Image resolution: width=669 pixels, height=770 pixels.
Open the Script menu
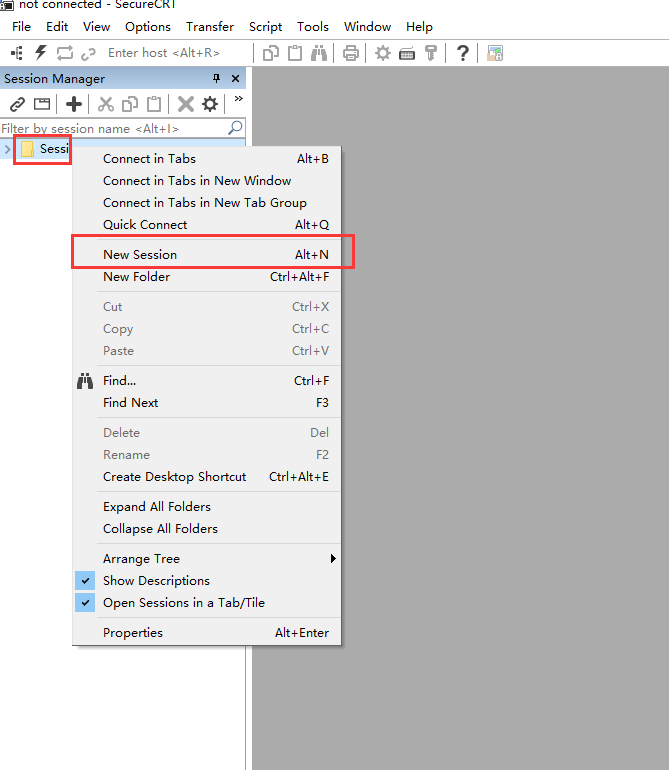click(x=265, y=27)
